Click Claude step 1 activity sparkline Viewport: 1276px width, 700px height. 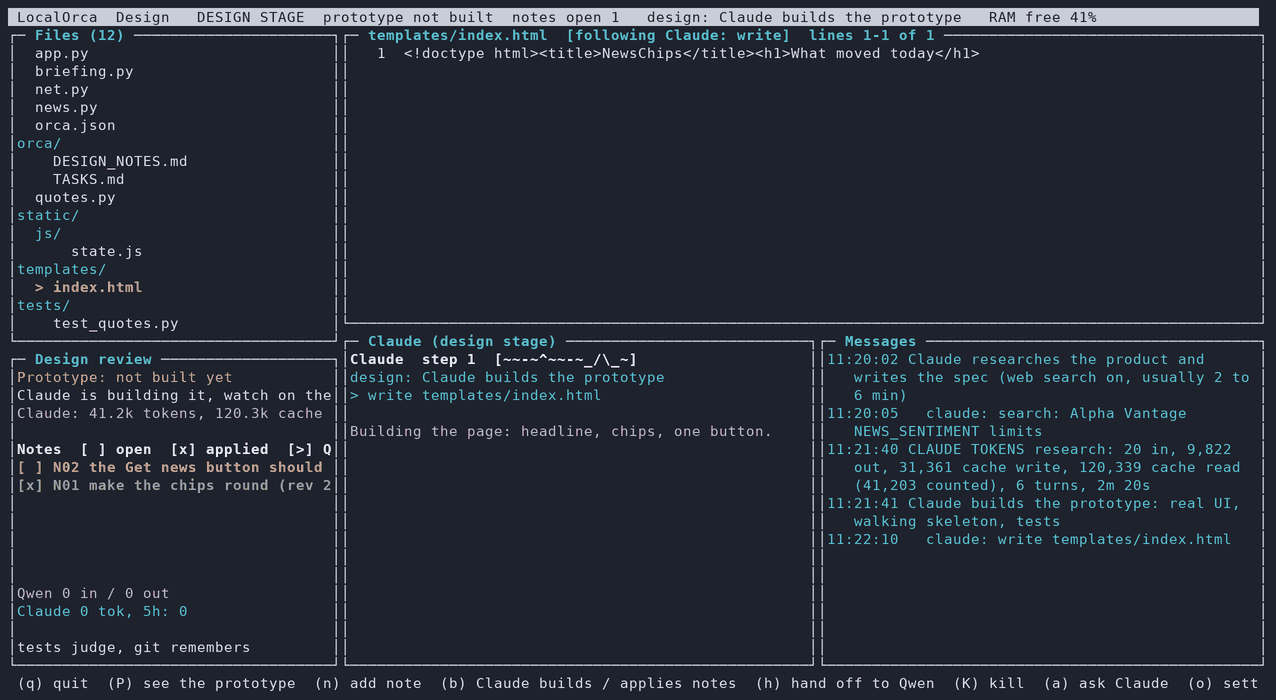point(566,359)
